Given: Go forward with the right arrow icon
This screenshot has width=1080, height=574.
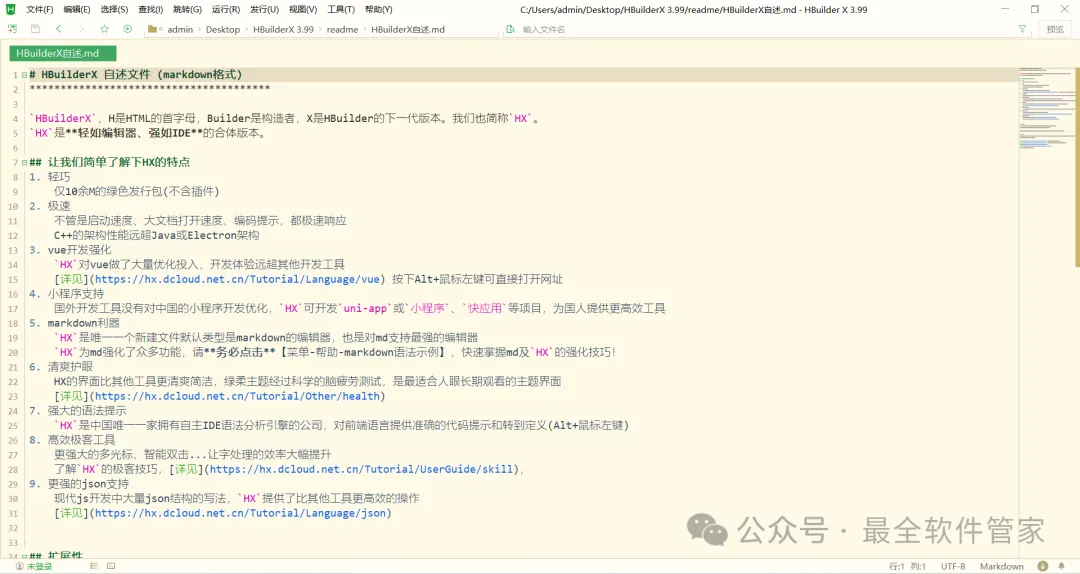Looking at the screenshot, I should coord(81,29).
